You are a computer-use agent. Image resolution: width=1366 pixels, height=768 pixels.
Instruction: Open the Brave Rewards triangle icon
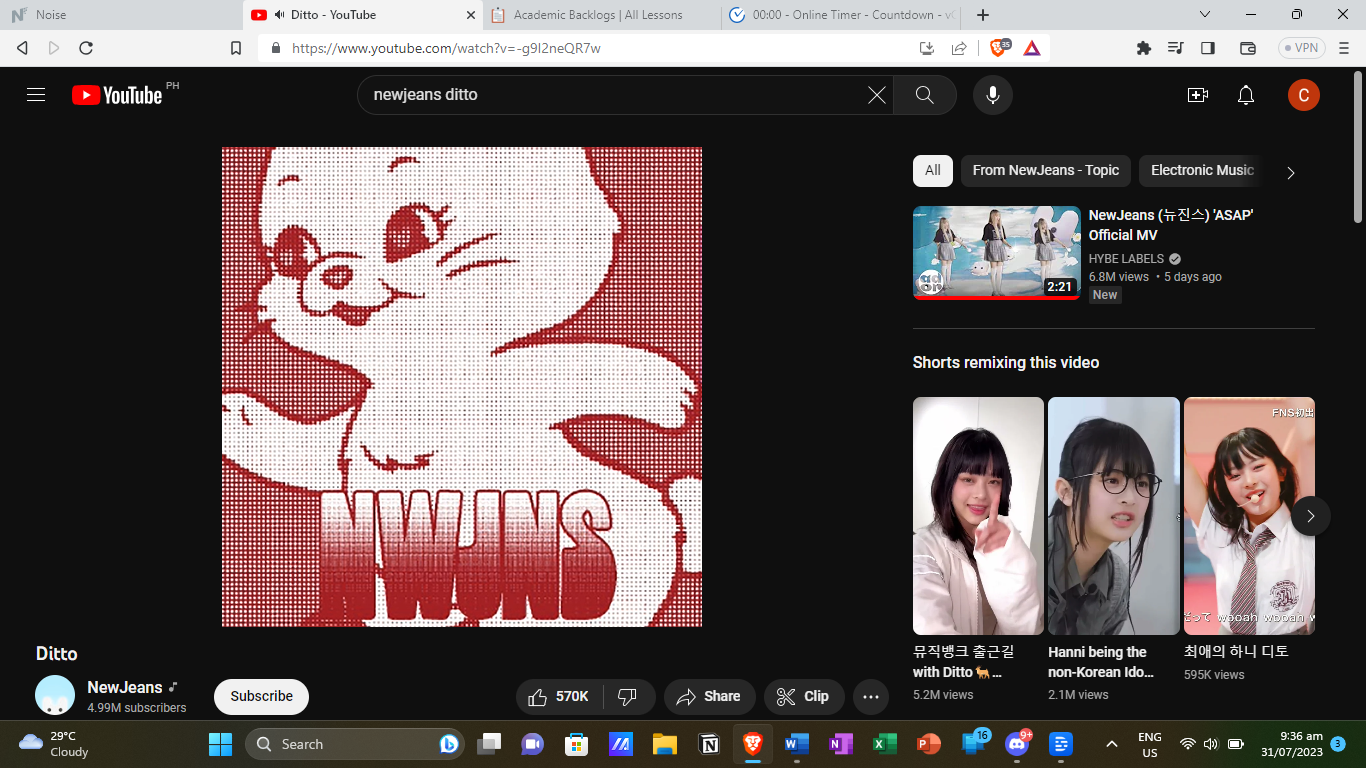(1032, 48)
